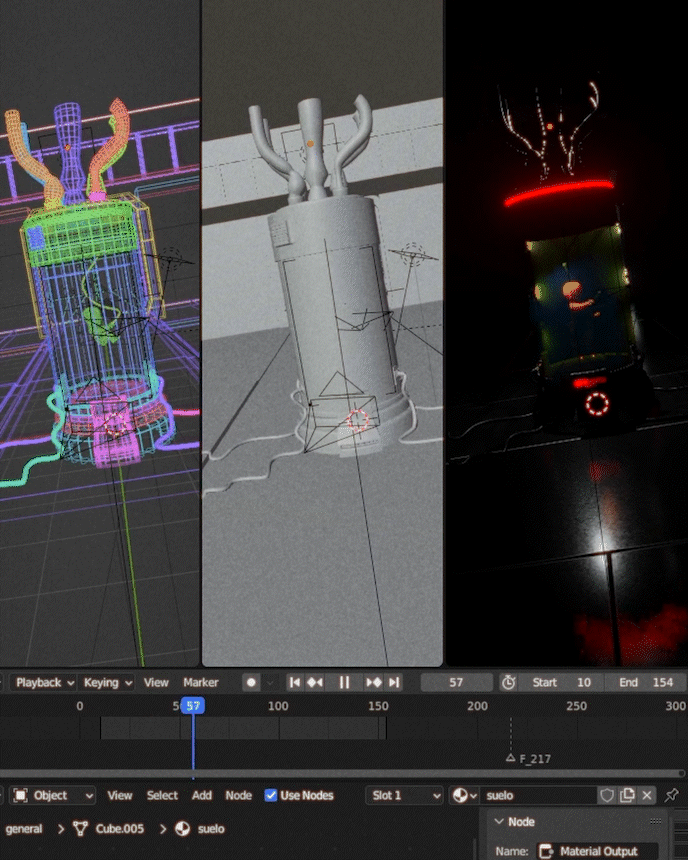
Task: Click the End frame field
Action: point(646,682)
